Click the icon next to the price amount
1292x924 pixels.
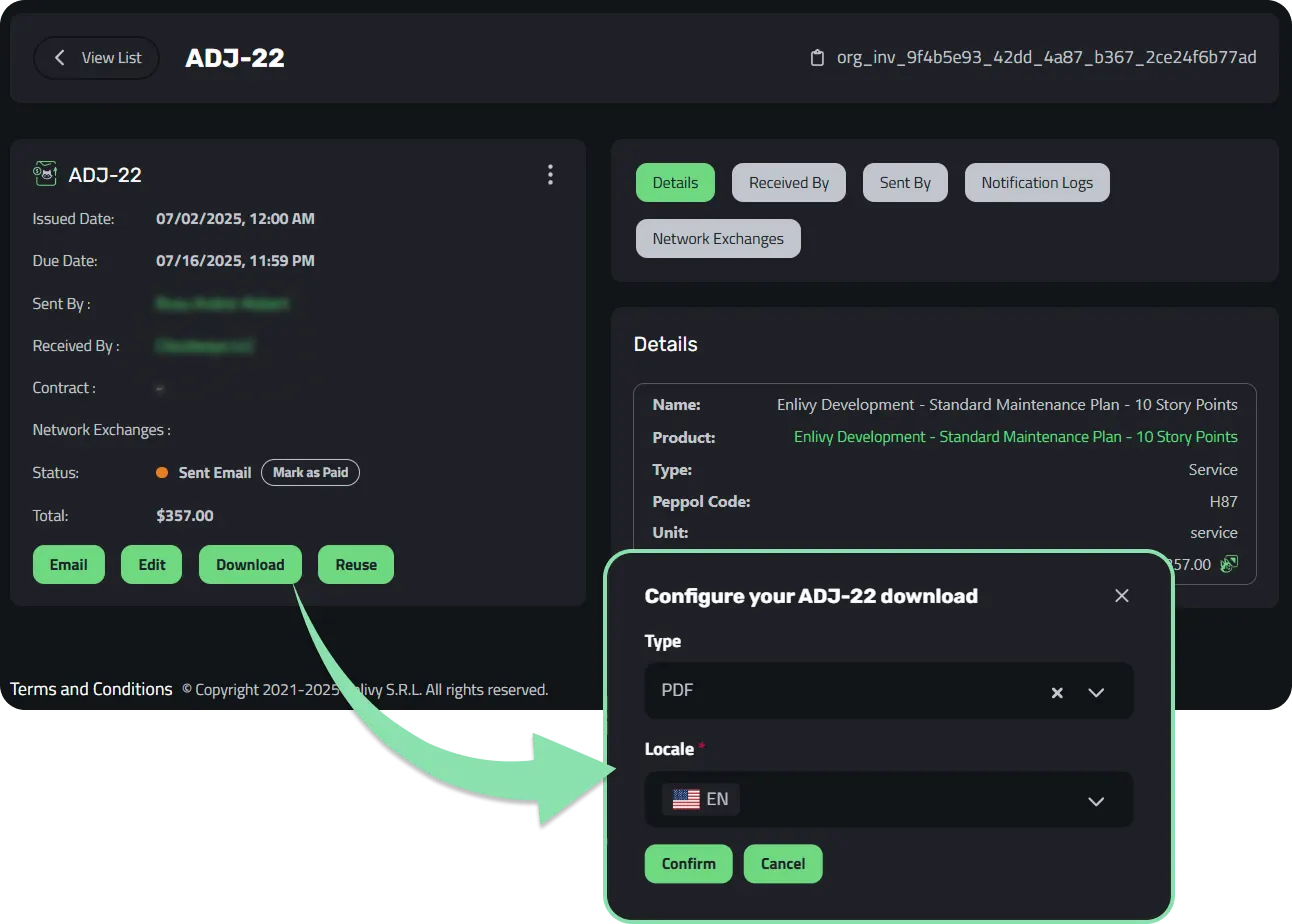tap(1230, 564)
